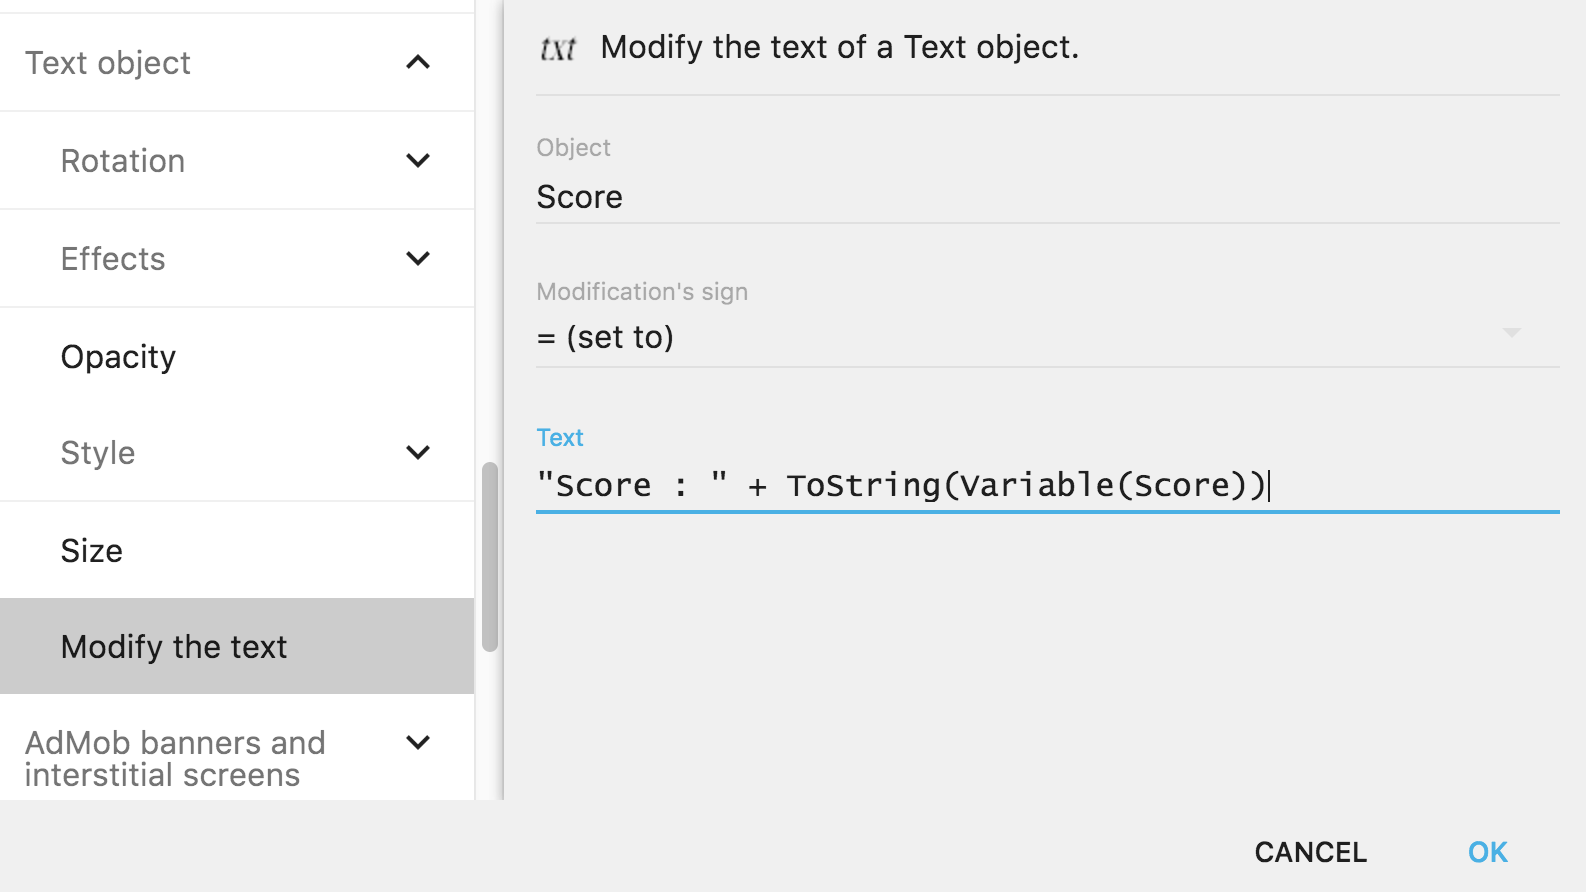Expand the Effects chevron arrow
The image size is (1586, 892).
pyautogui.click(x=418, y=258)
